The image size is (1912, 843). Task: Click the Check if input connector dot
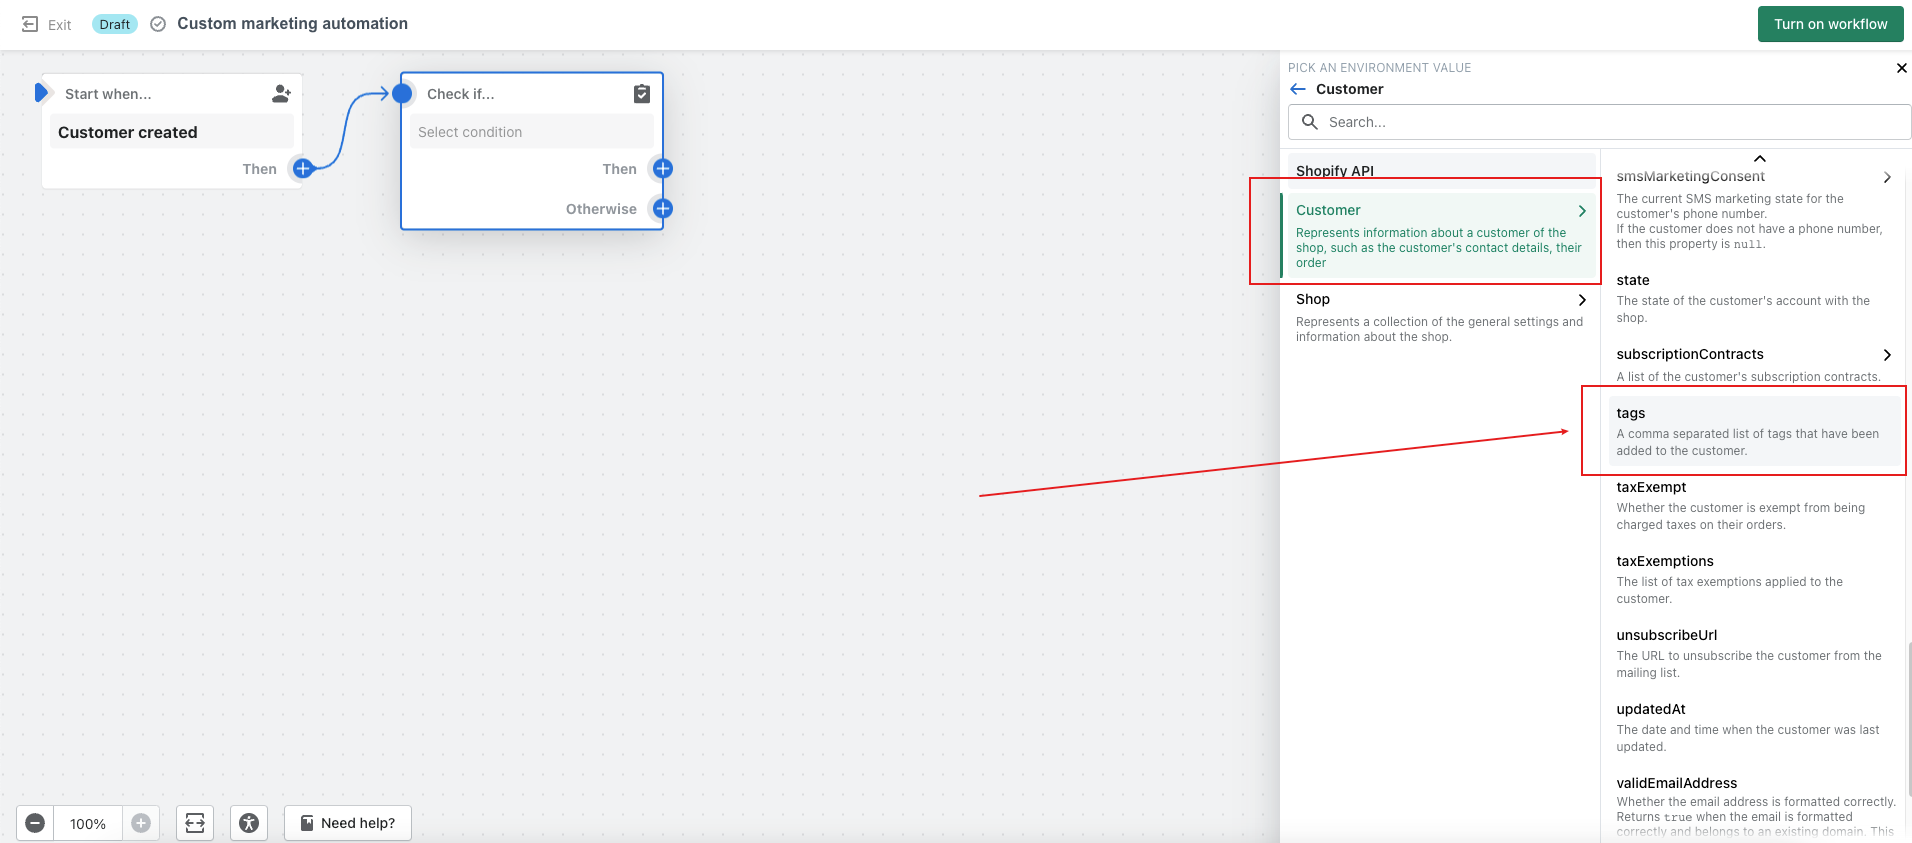402,94
